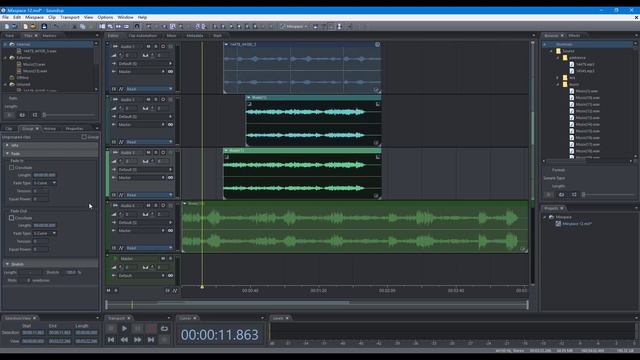Solo the Audio 4 track
This screenshot has height=360, width=640.
click(x=156, y=206)
